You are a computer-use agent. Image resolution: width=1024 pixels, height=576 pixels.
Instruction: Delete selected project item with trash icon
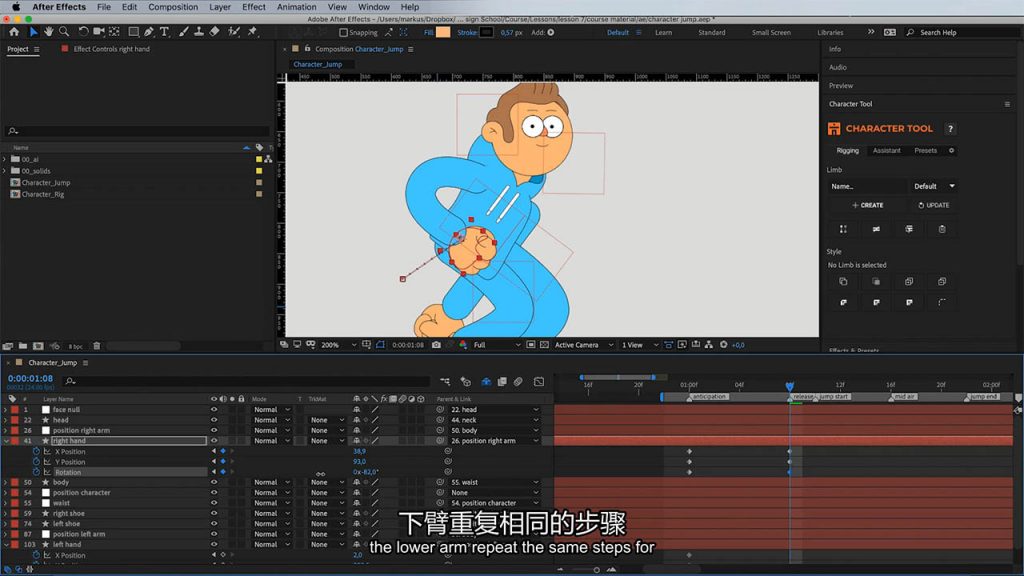pyautogui.click(x=97, y=346)
